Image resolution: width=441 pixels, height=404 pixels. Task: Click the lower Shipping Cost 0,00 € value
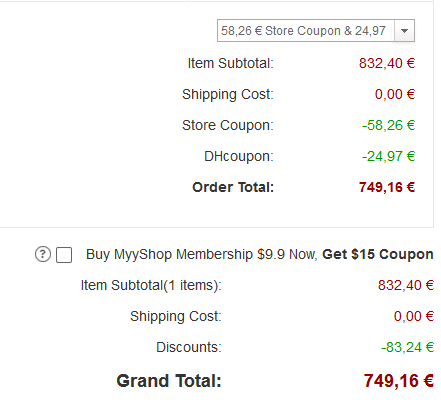[x=414, y=316]
